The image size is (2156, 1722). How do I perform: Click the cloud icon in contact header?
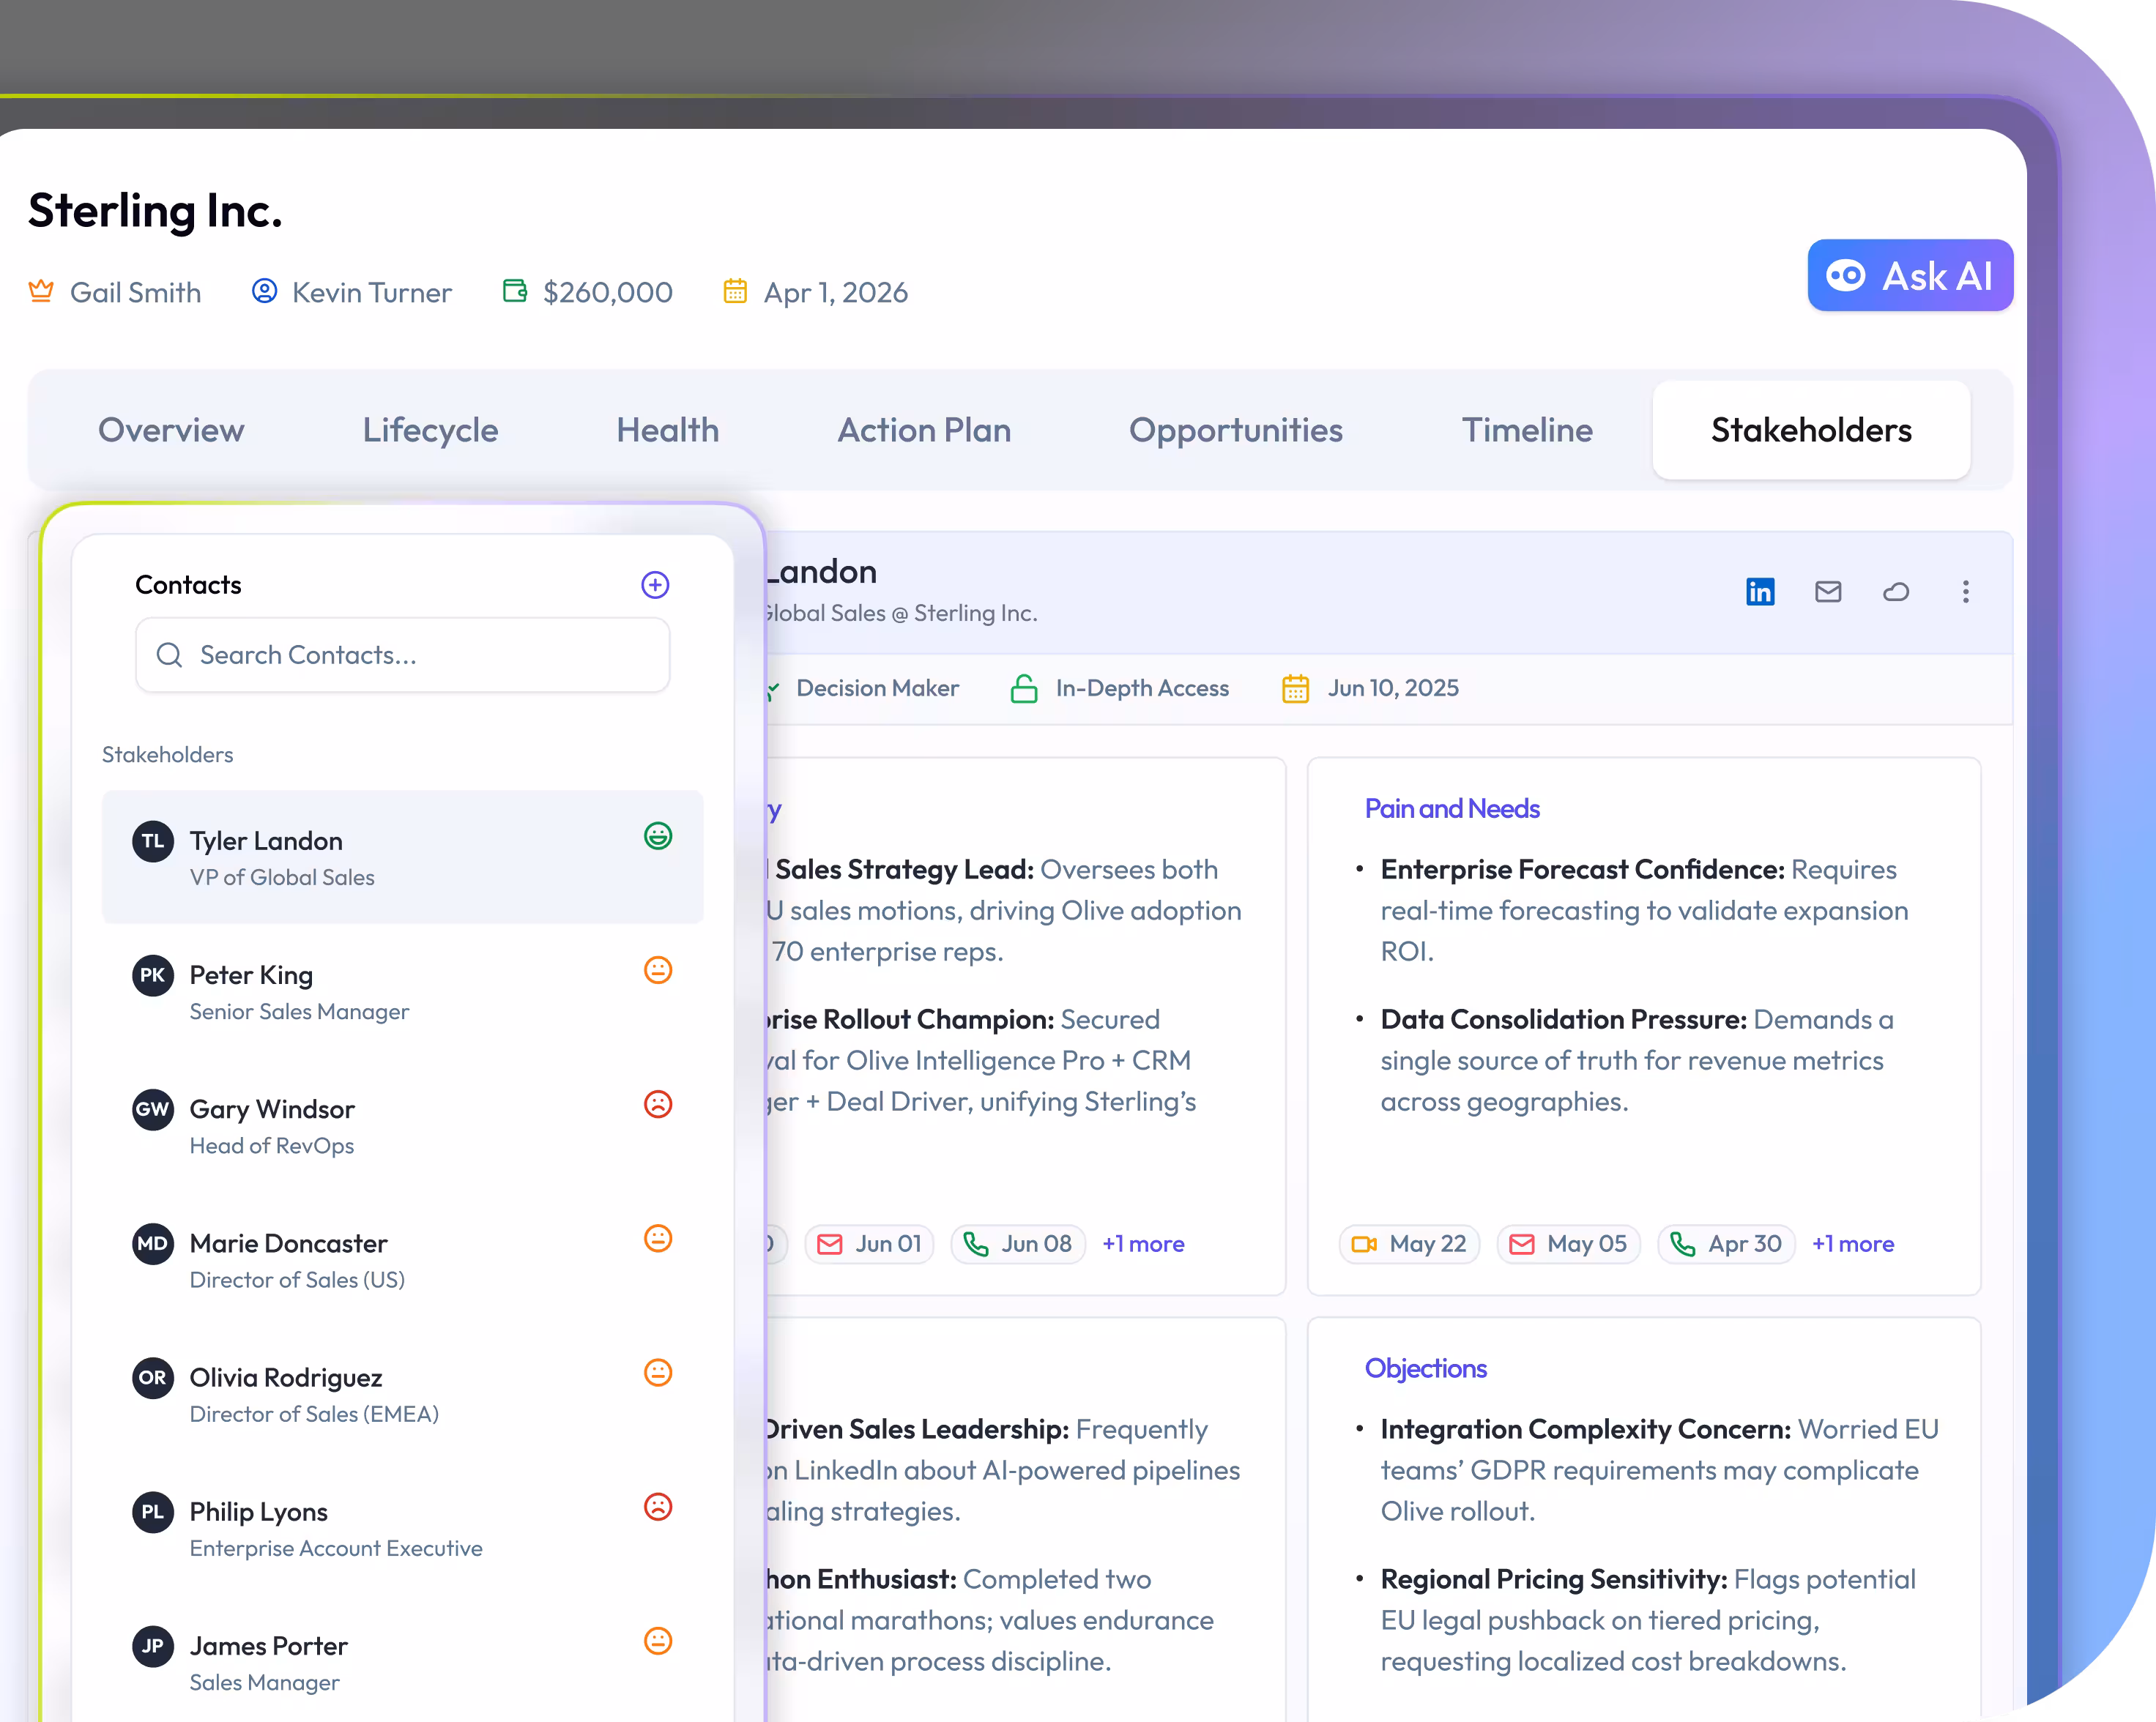(x=1896, y=592)
